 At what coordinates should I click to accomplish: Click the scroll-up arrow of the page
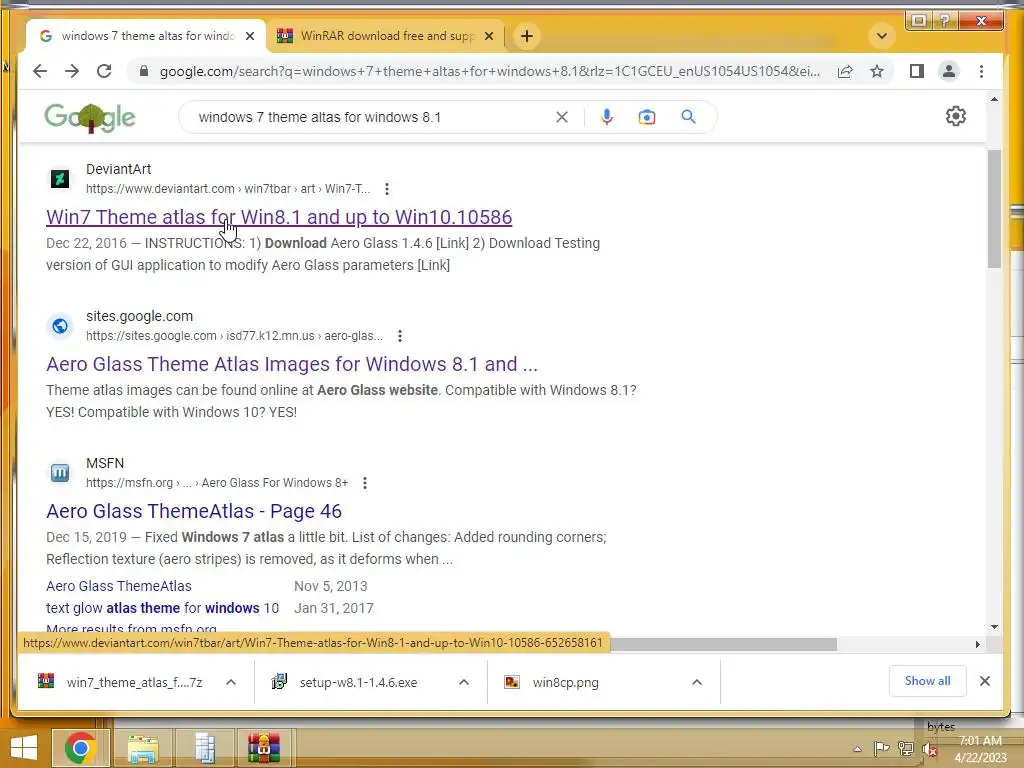pos(994,99)
